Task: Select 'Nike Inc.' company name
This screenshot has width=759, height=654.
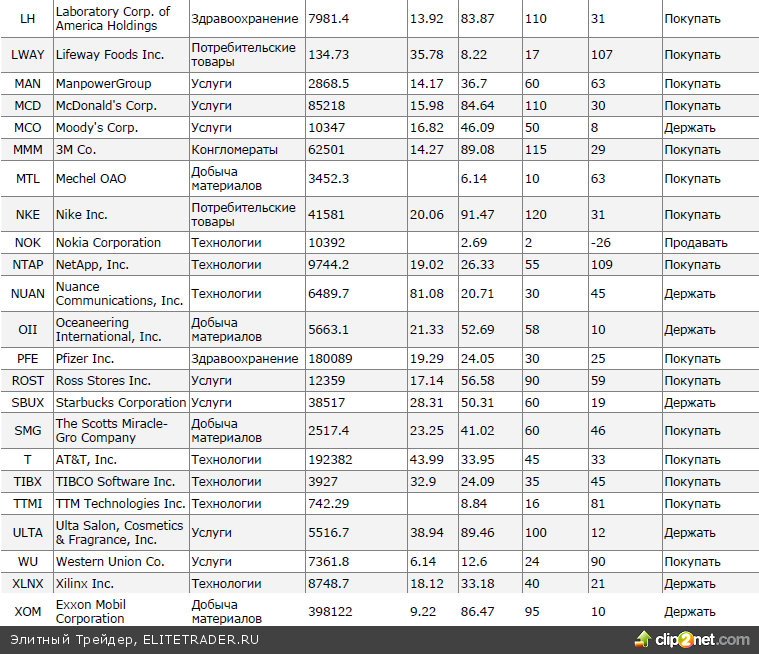Action: pos(81,214)
